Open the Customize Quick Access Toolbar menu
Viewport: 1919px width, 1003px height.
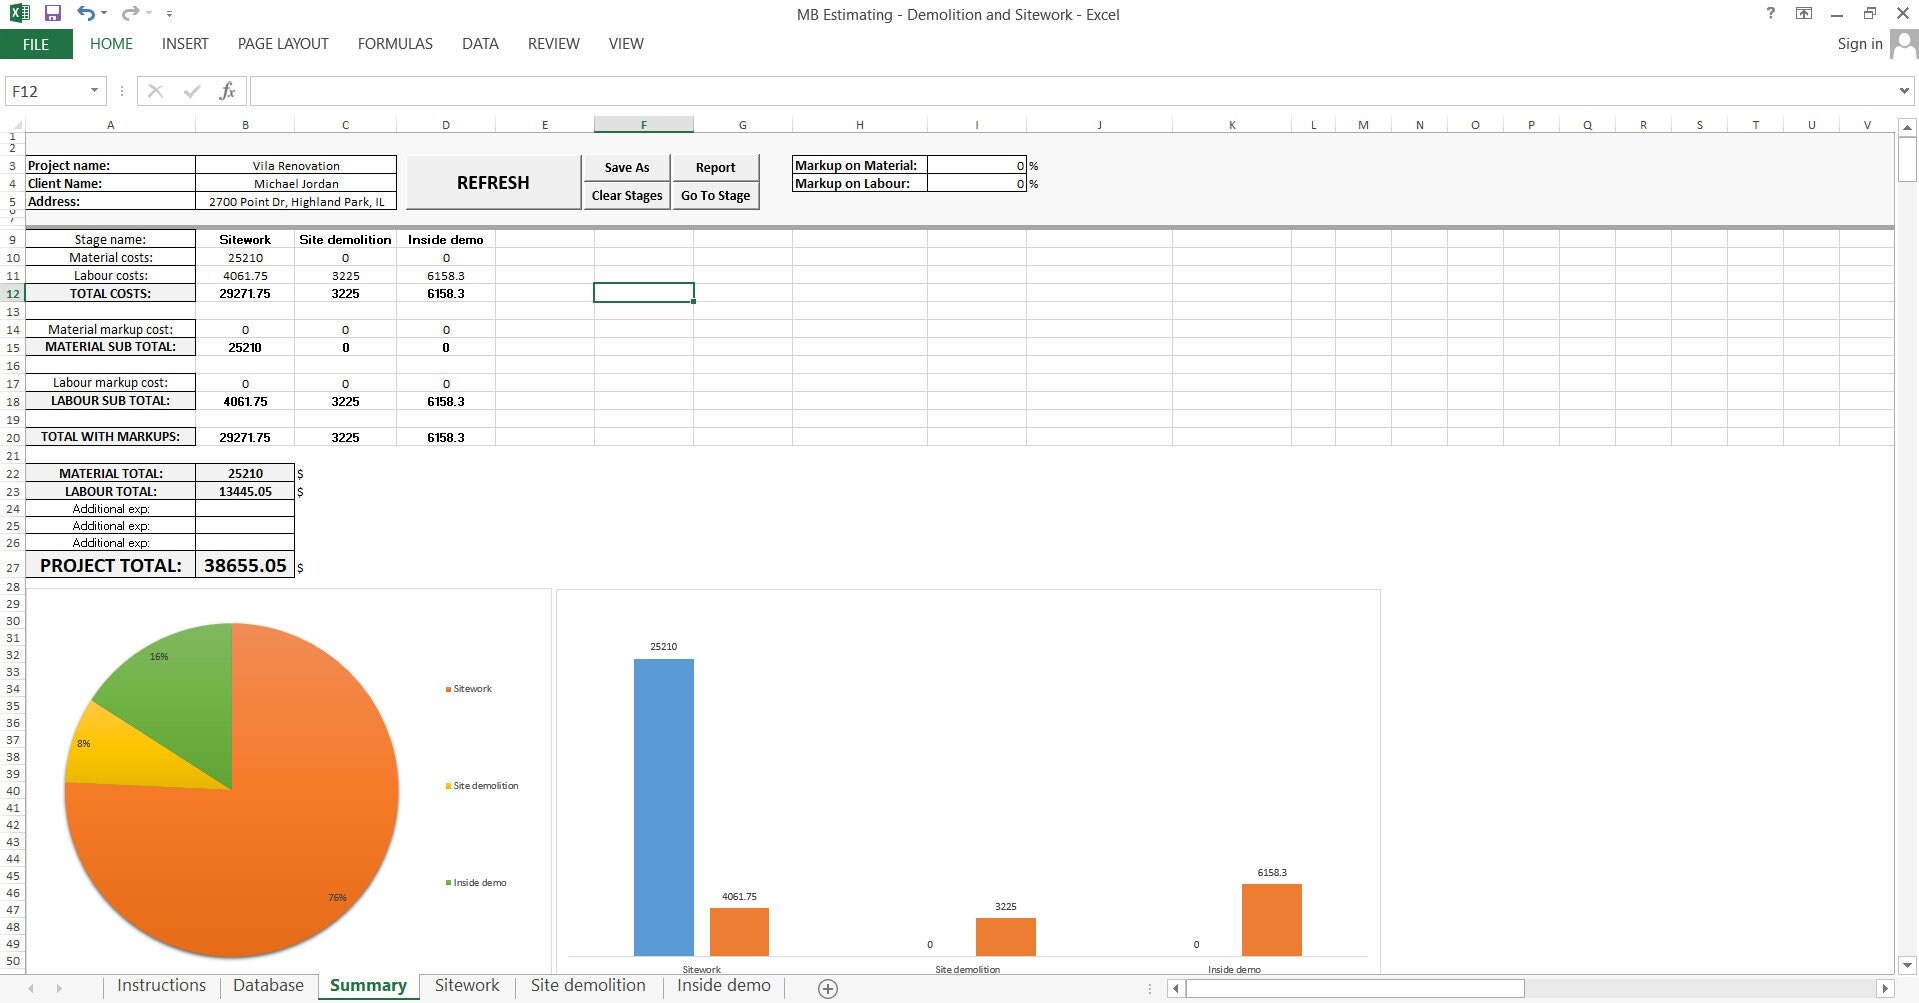168,13
